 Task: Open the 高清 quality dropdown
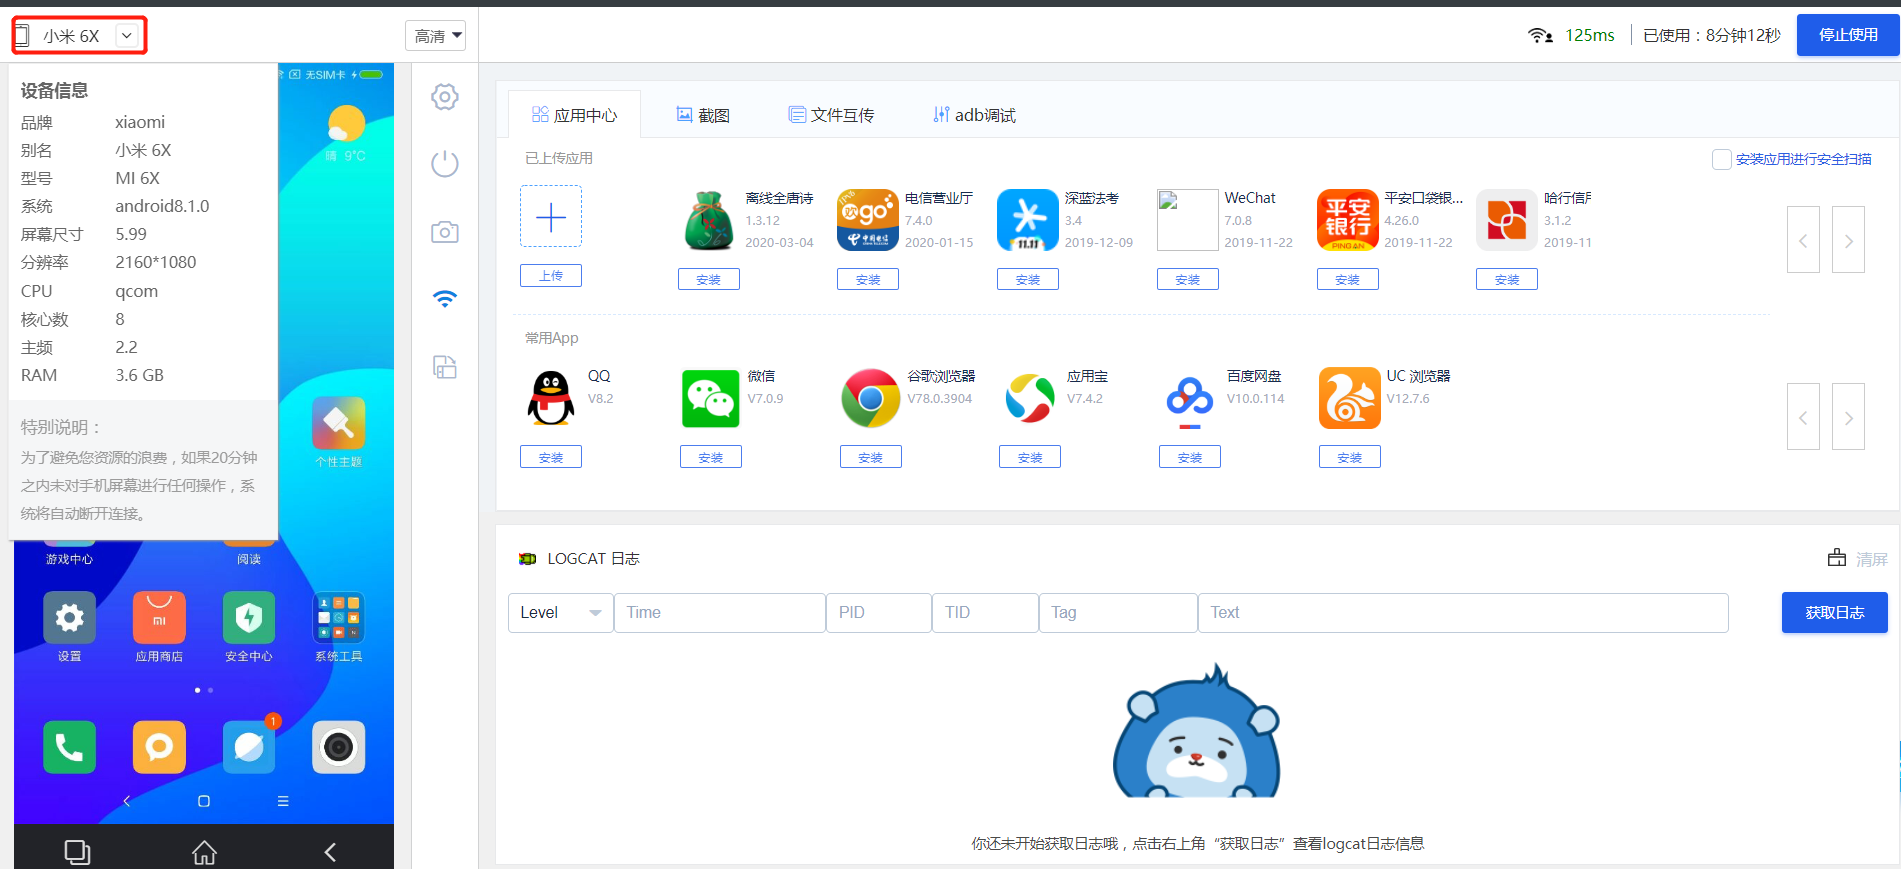[436, 36]
